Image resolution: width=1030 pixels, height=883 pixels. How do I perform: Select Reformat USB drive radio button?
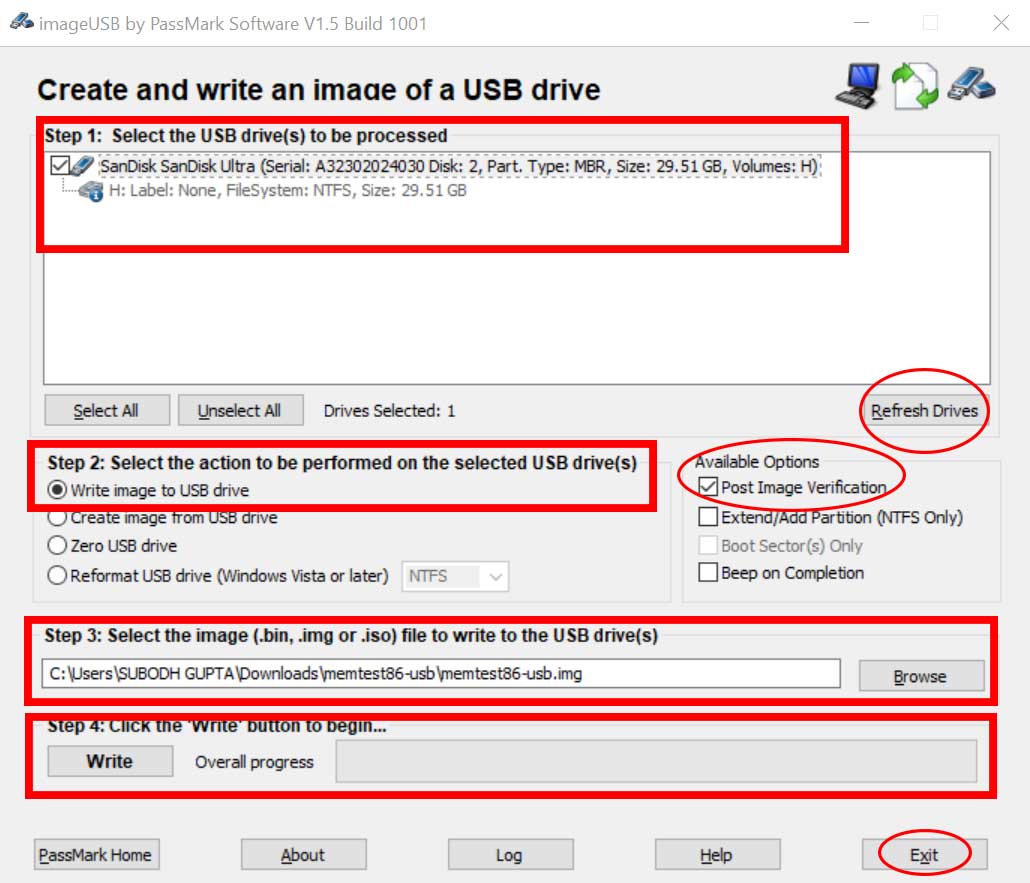(57, 576)
